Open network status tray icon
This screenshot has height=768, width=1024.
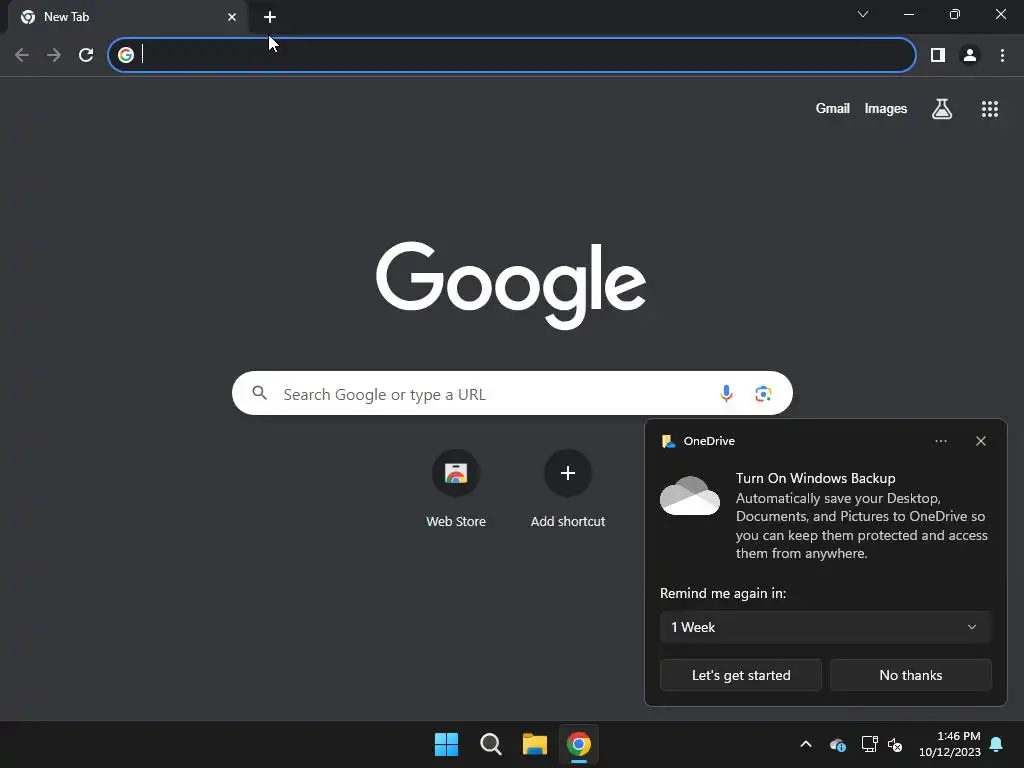(869, 744)
